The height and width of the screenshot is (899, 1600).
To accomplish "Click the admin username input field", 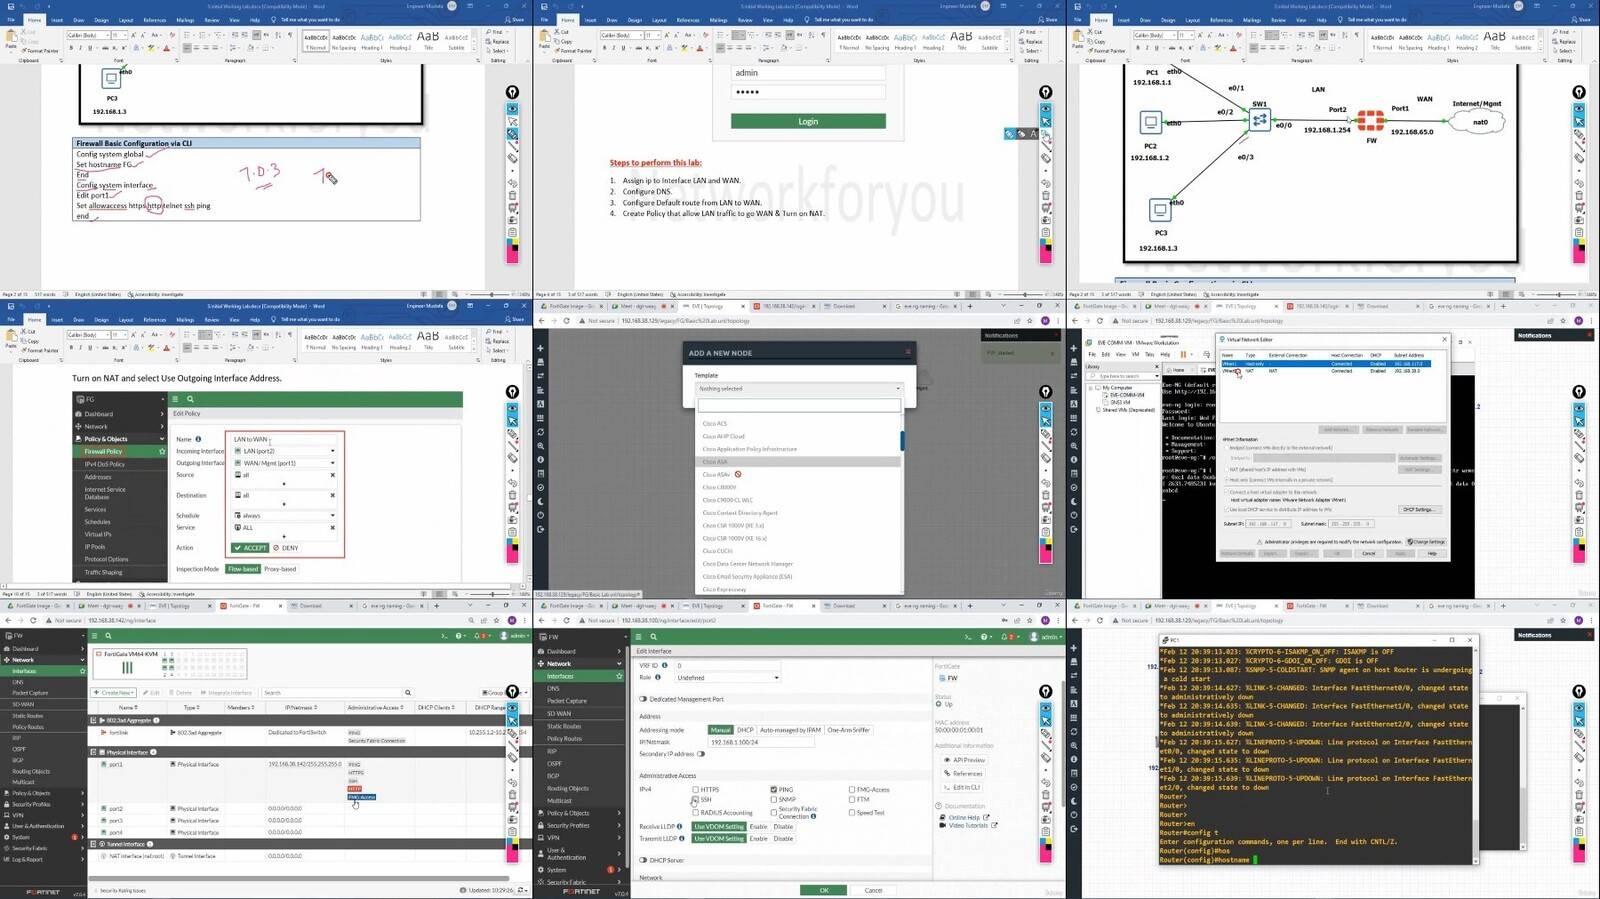I will (808, 73).
